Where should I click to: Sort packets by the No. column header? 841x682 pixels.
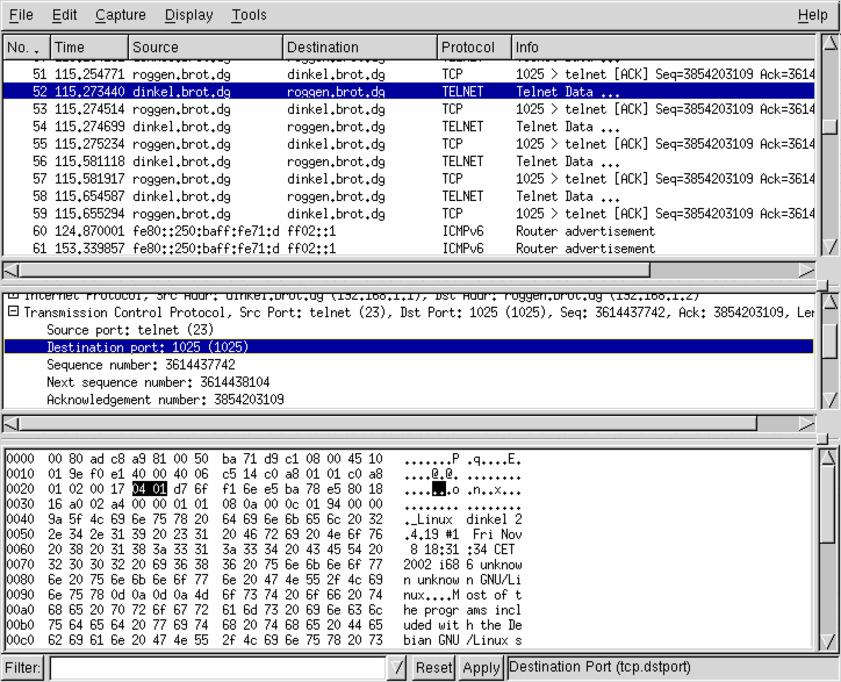click(24, 47)
